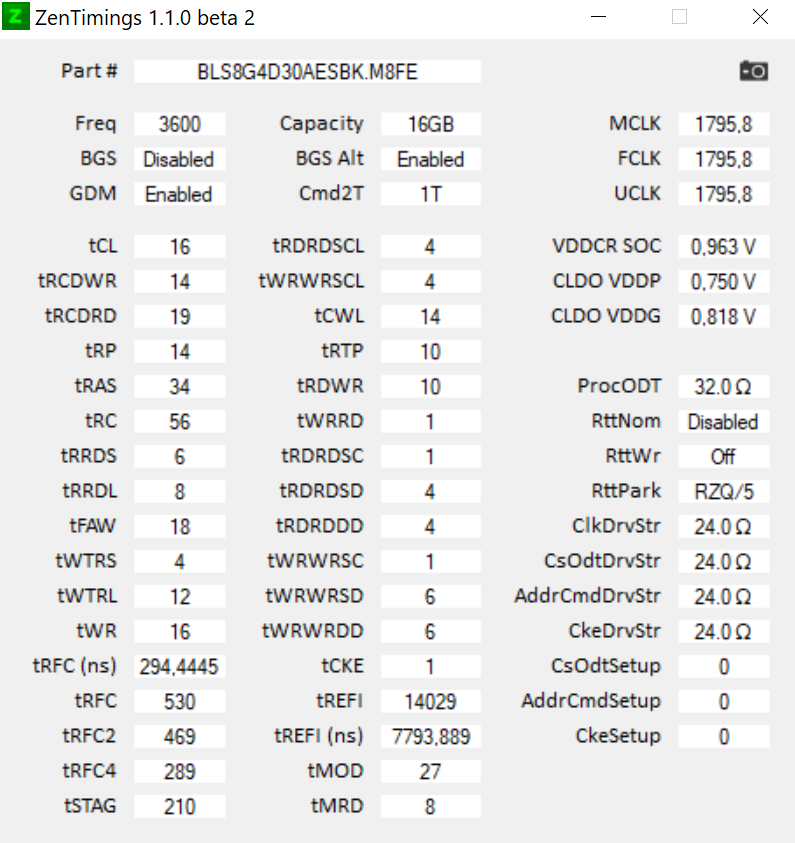Select the tREFI value showing 14029
Image resolution: width=795 pixels, height=843 pixels.
click(x=430, y=701)
